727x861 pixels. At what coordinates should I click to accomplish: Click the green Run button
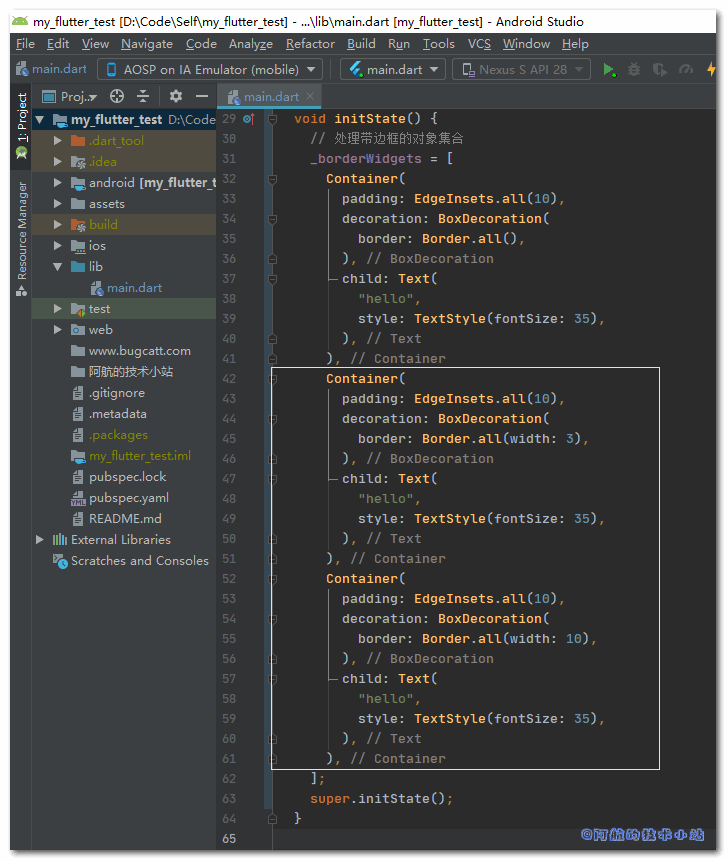[x=610, y=70]
